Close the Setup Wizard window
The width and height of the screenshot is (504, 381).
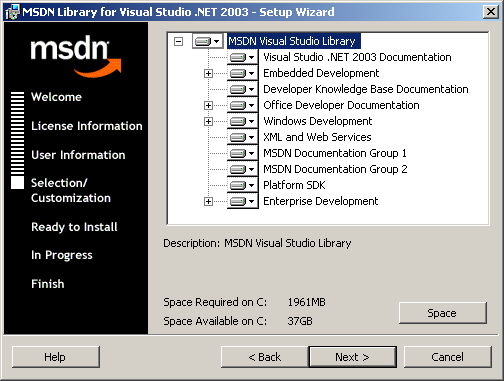tap(490, 12)
